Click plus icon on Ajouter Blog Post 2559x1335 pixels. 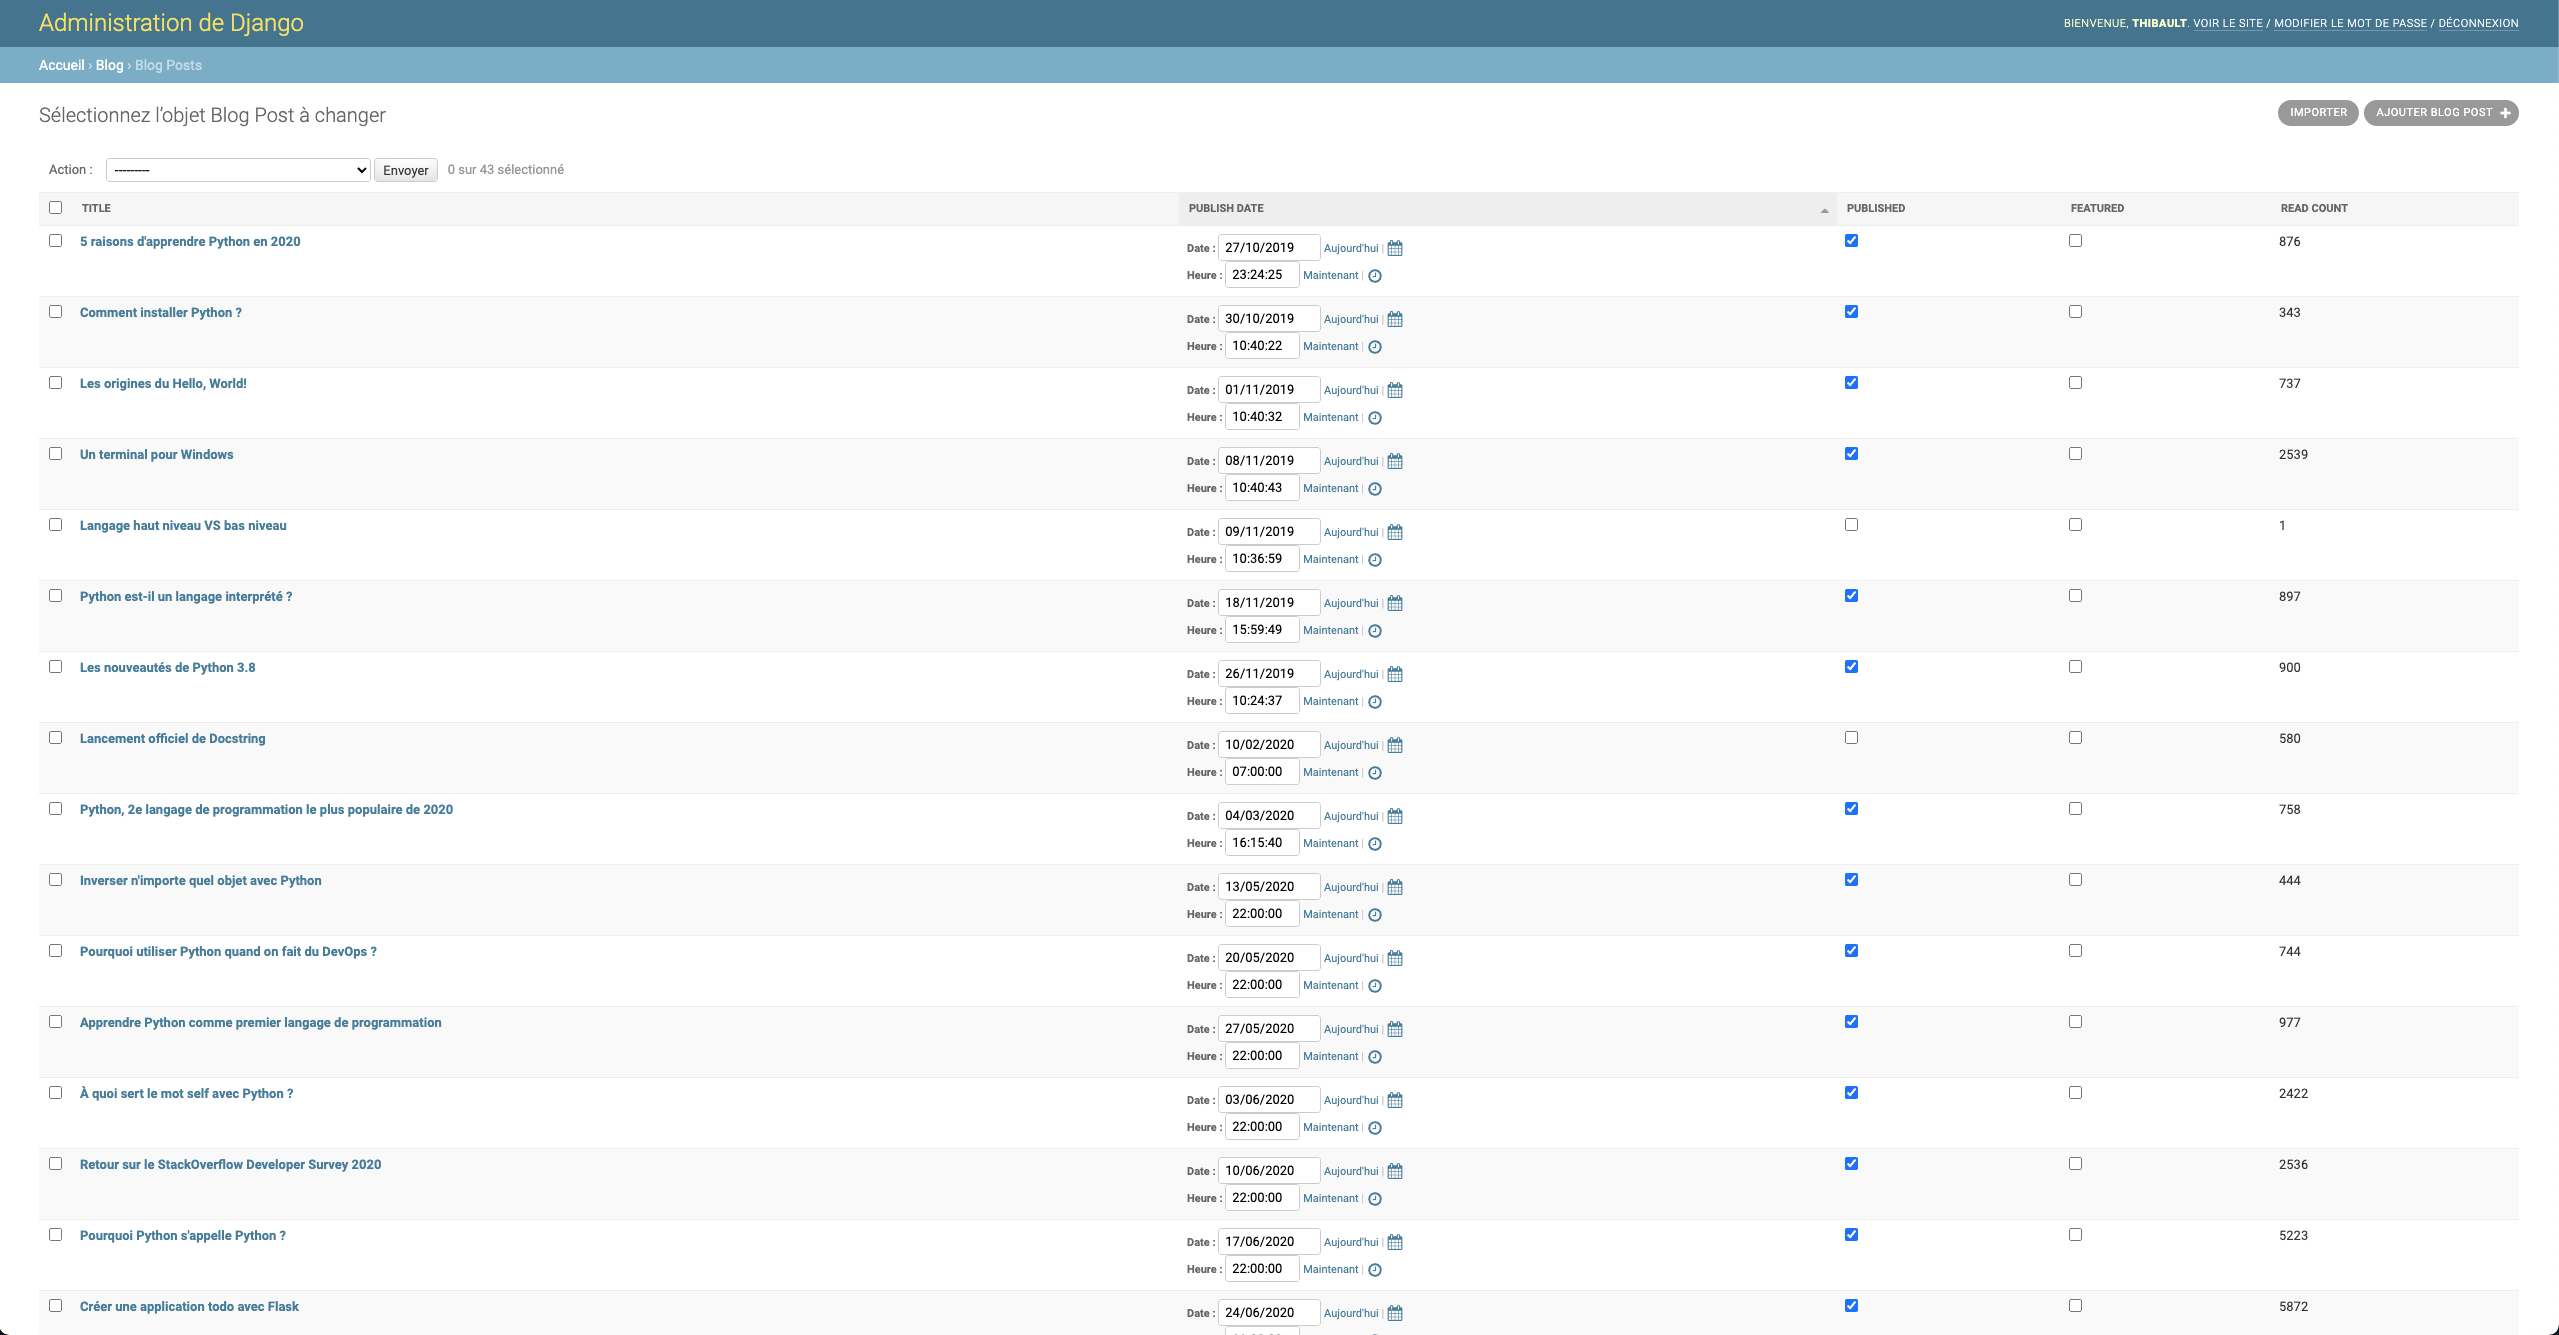coord(2505,113)
